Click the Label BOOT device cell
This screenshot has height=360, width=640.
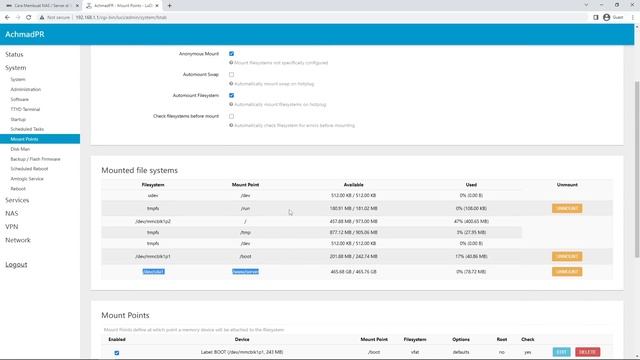[x=242, y=352]
